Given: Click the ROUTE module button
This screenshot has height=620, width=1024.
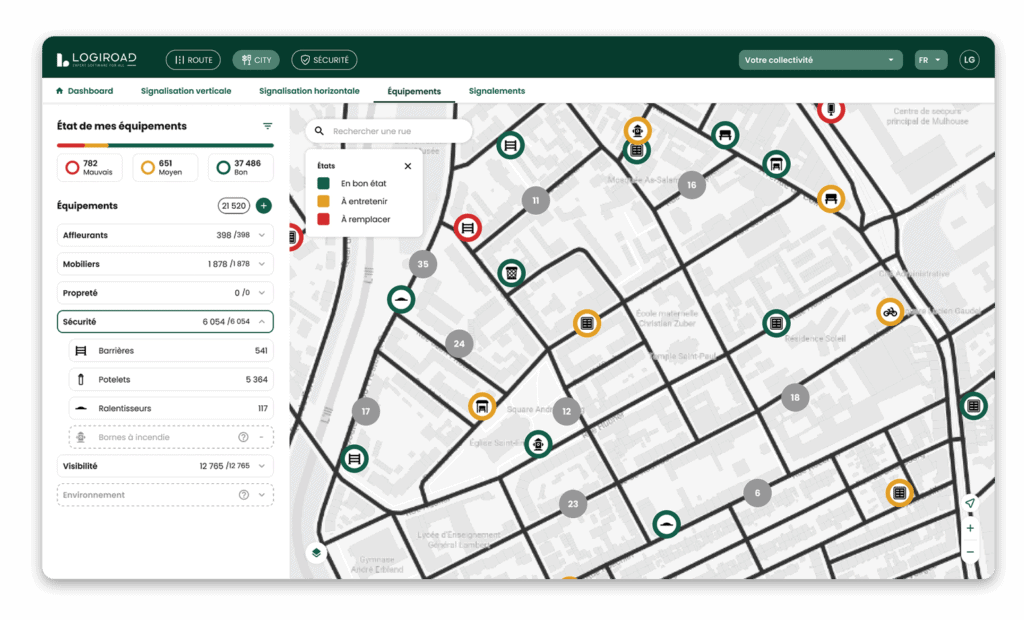Looking at the screenshot, I should tap(193, 60).
